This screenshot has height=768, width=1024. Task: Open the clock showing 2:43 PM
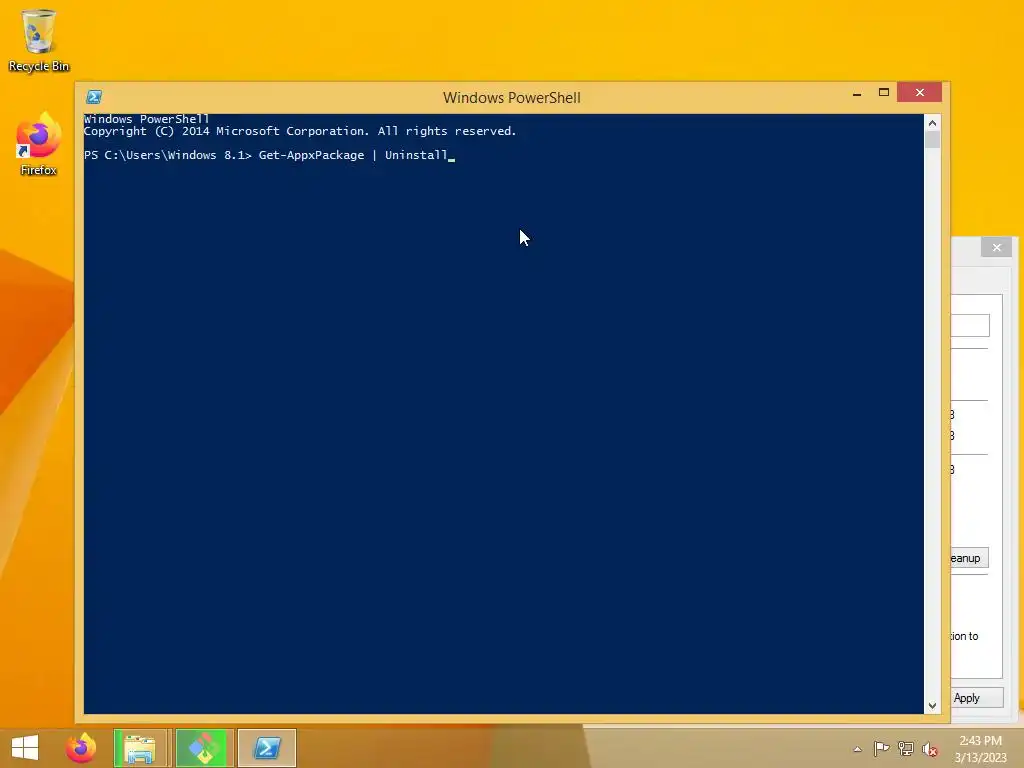[x=980, y=749]
